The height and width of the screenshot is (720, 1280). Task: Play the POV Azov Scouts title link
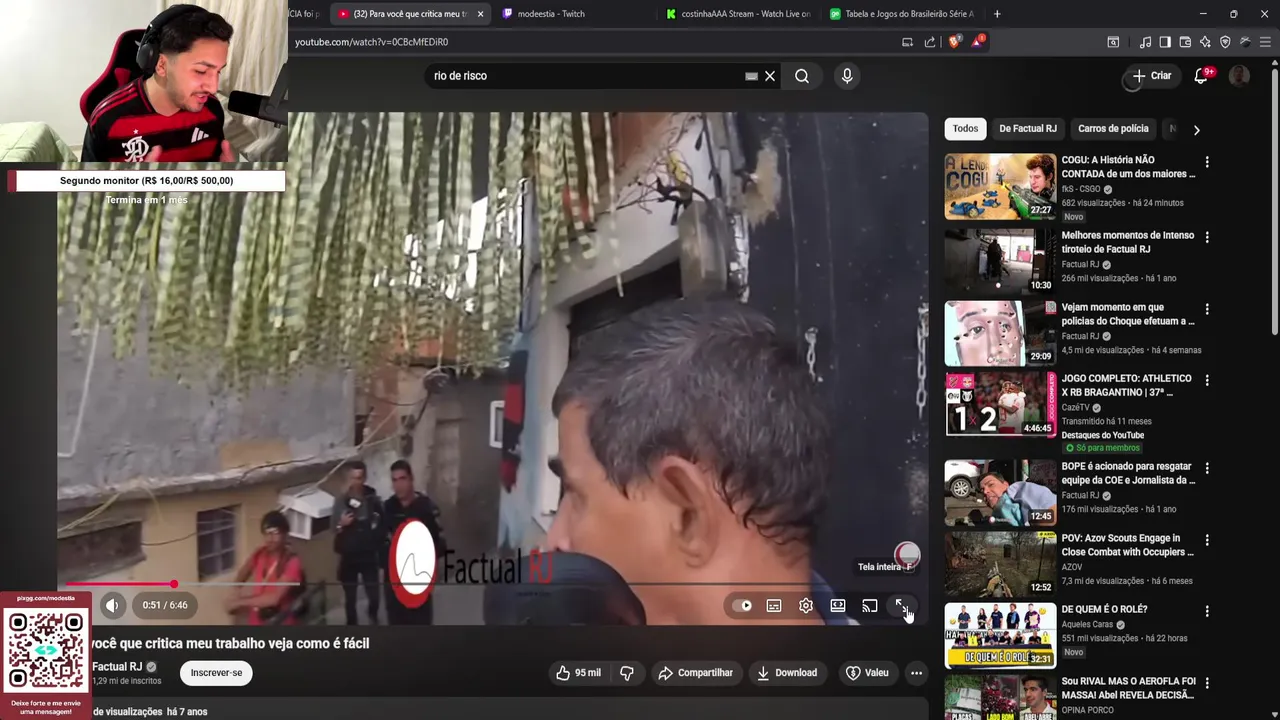click(x=1127, y=545)
